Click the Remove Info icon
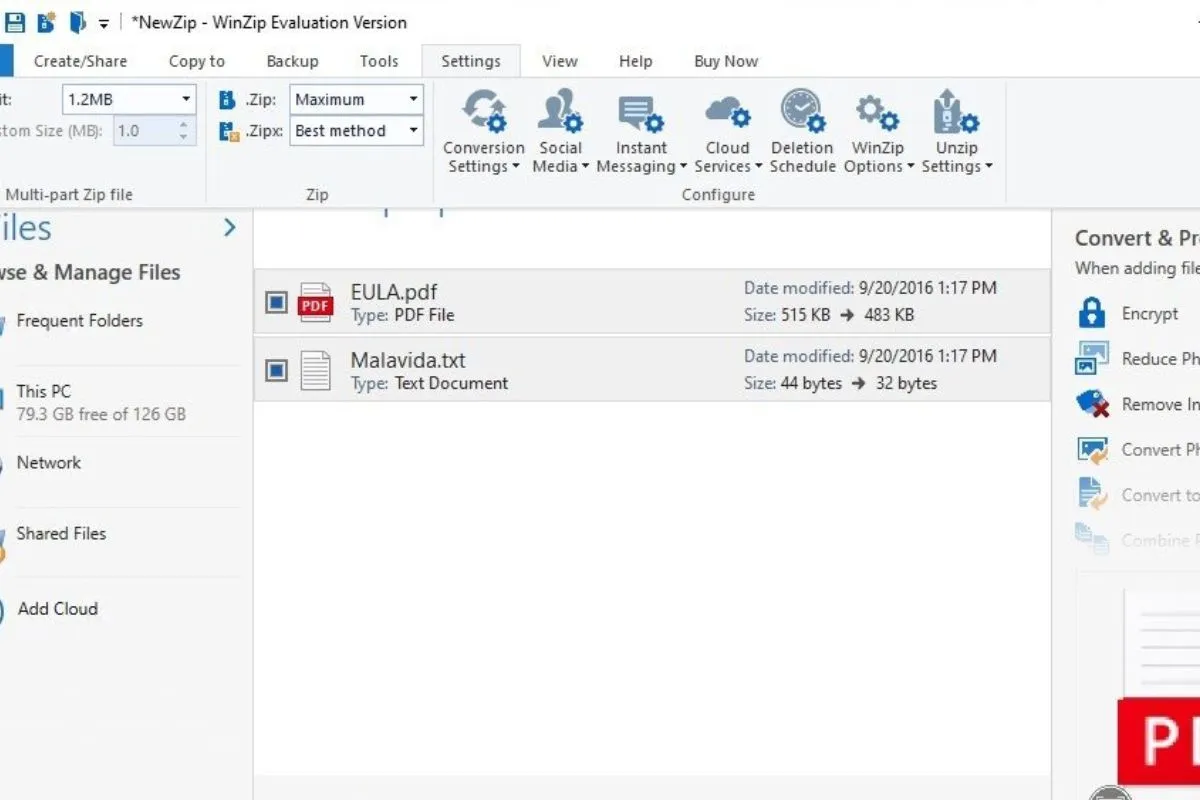This screenshot has height=800, width=1200. pyautogui.click(x=1092, y=404)
